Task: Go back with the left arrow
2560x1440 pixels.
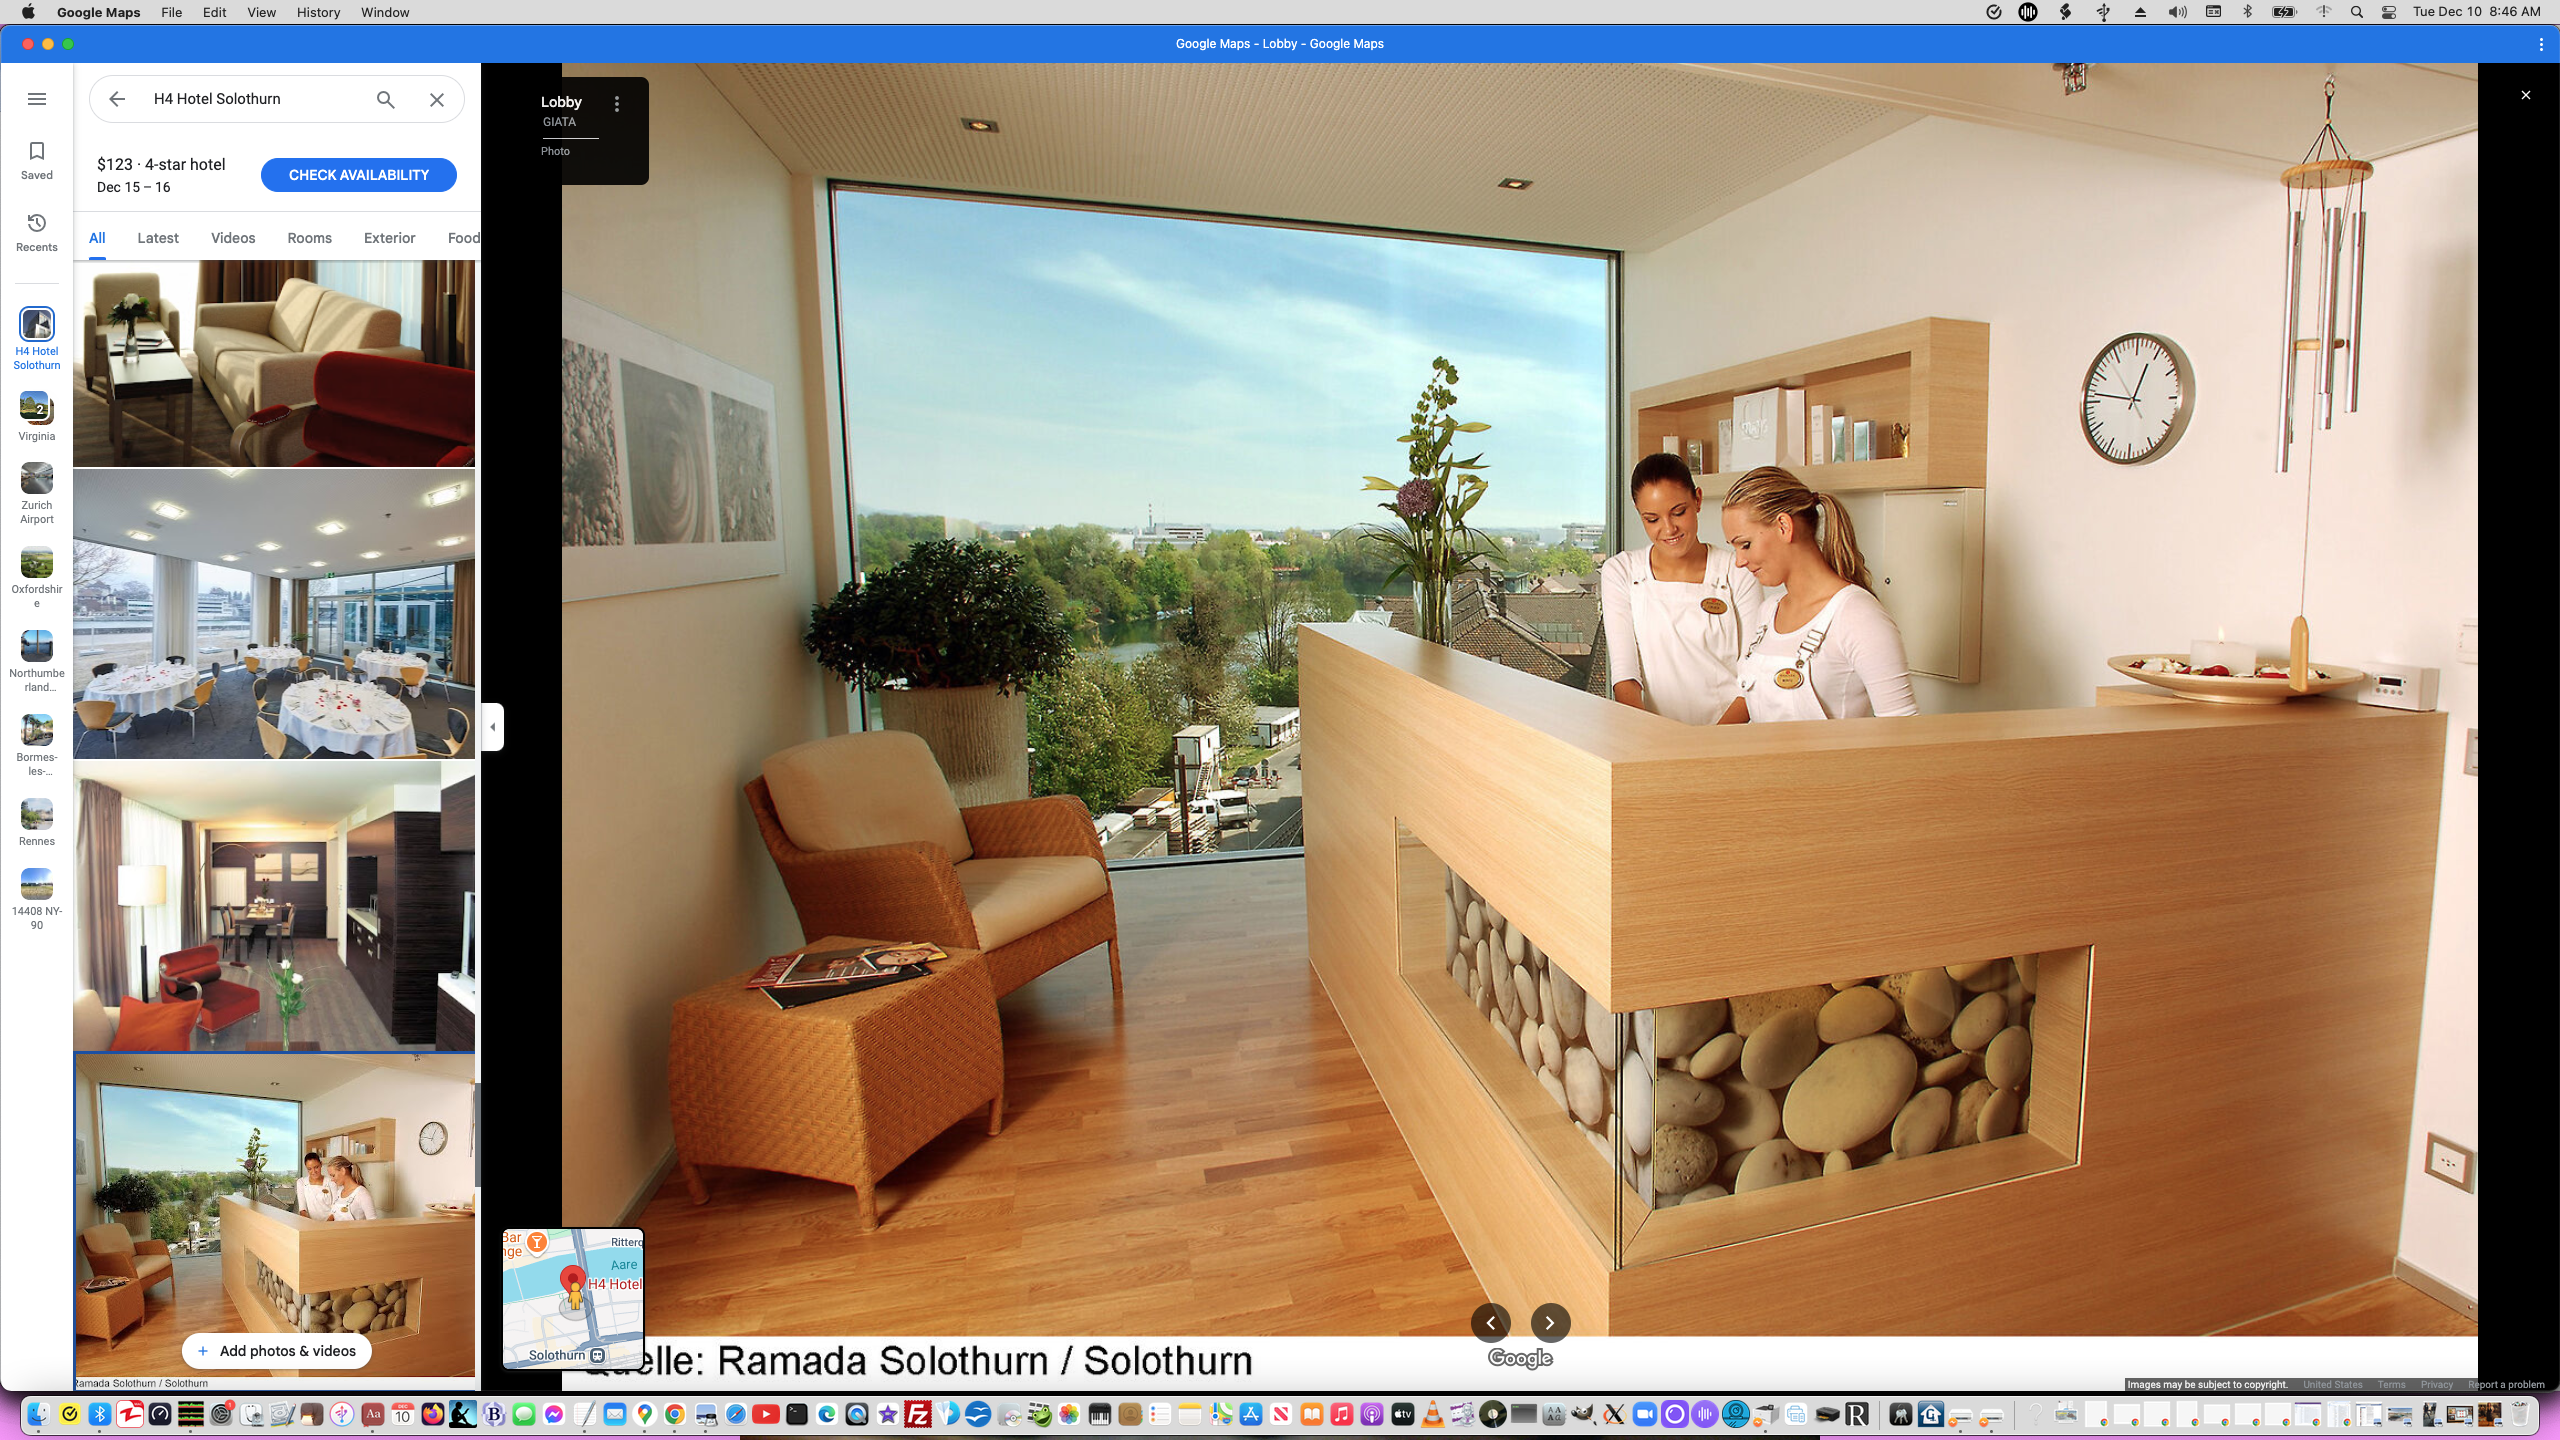Action: (117, 99)
